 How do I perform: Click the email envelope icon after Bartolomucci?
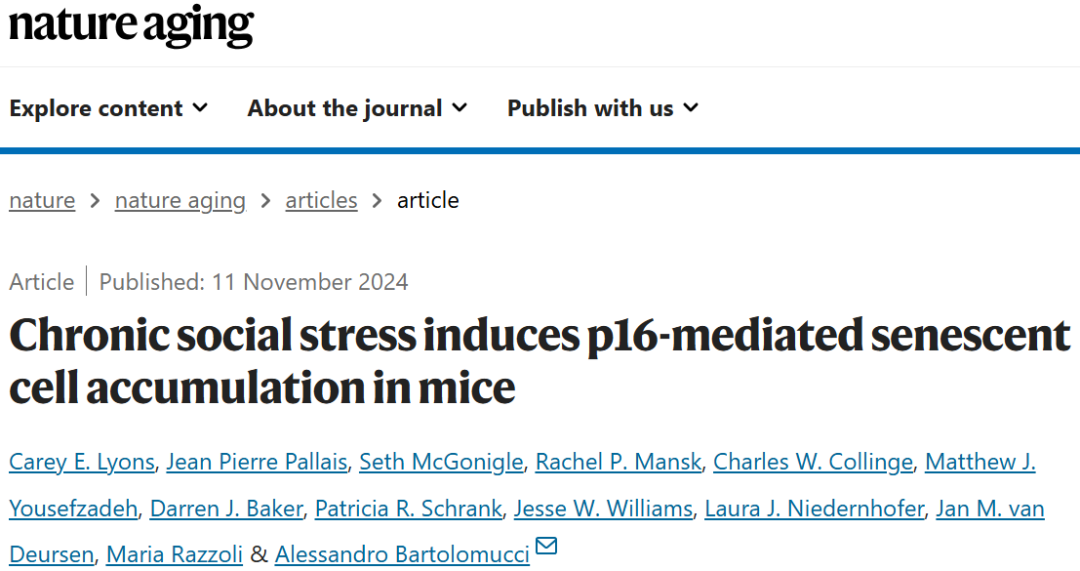coord(546,547)
